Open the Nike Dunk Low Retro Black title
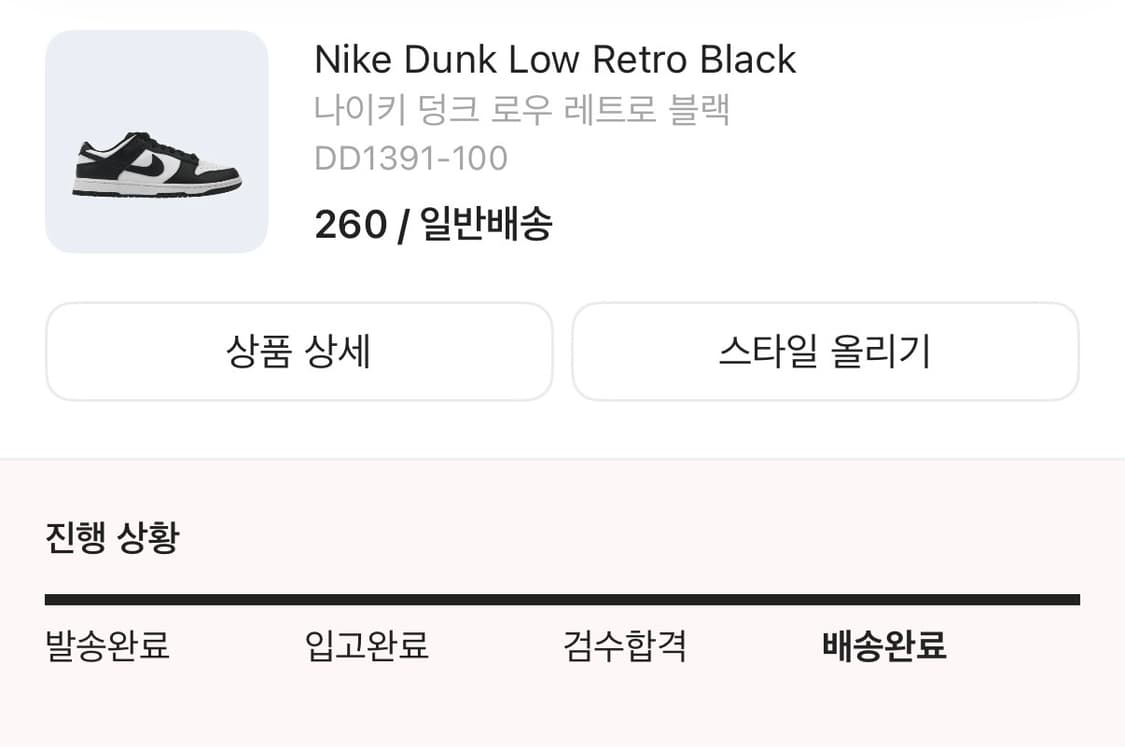The width and height of the screenshot is (1125, 747). pyautogui.click(x=554, y=60)
